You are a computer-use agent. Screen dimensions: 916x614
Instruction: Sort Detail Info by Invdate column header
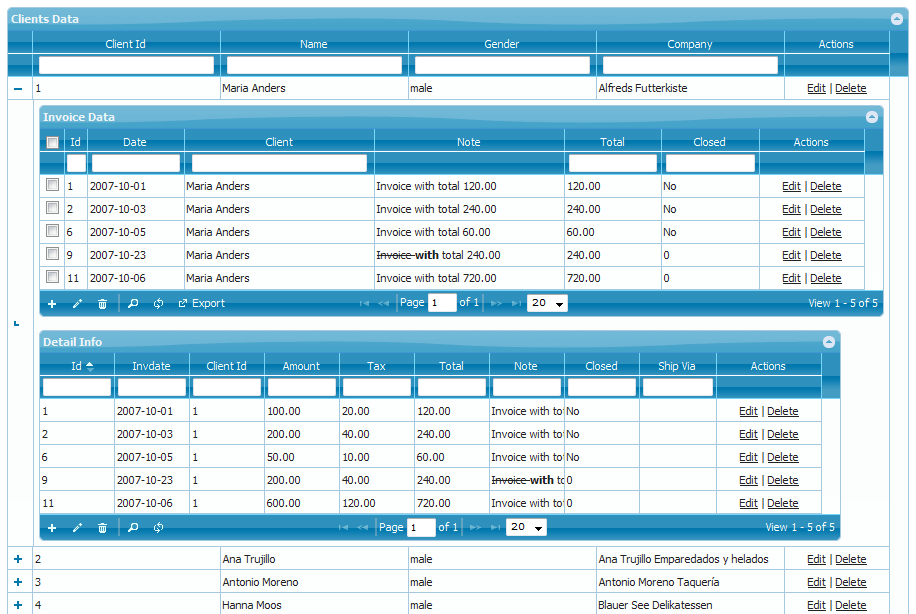(151, 366)
